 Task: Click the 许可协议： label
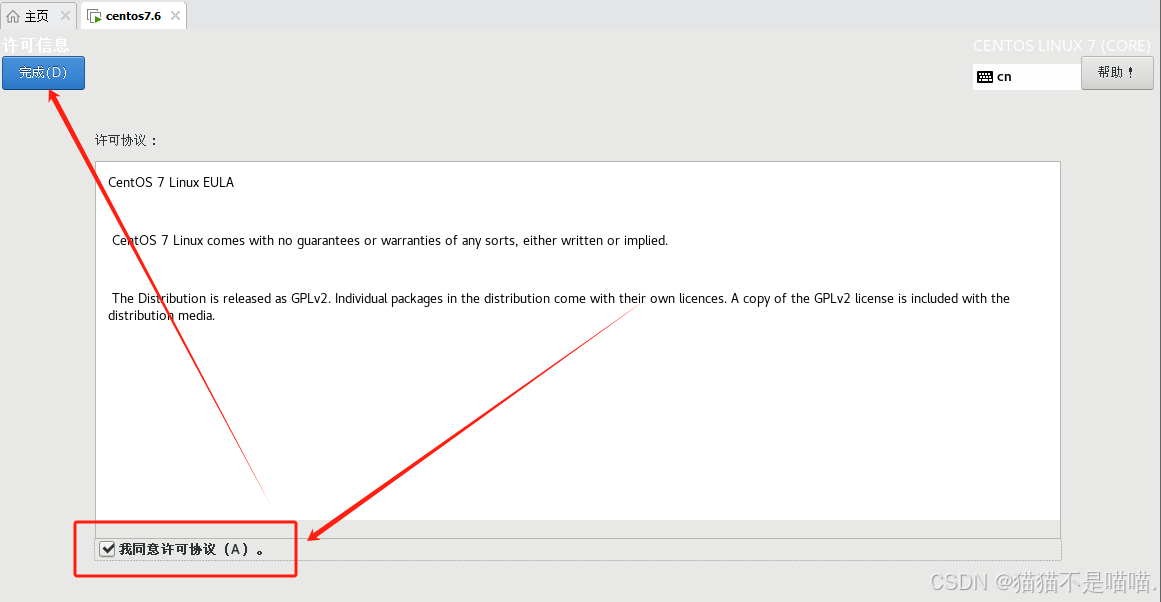click(126, 140)
